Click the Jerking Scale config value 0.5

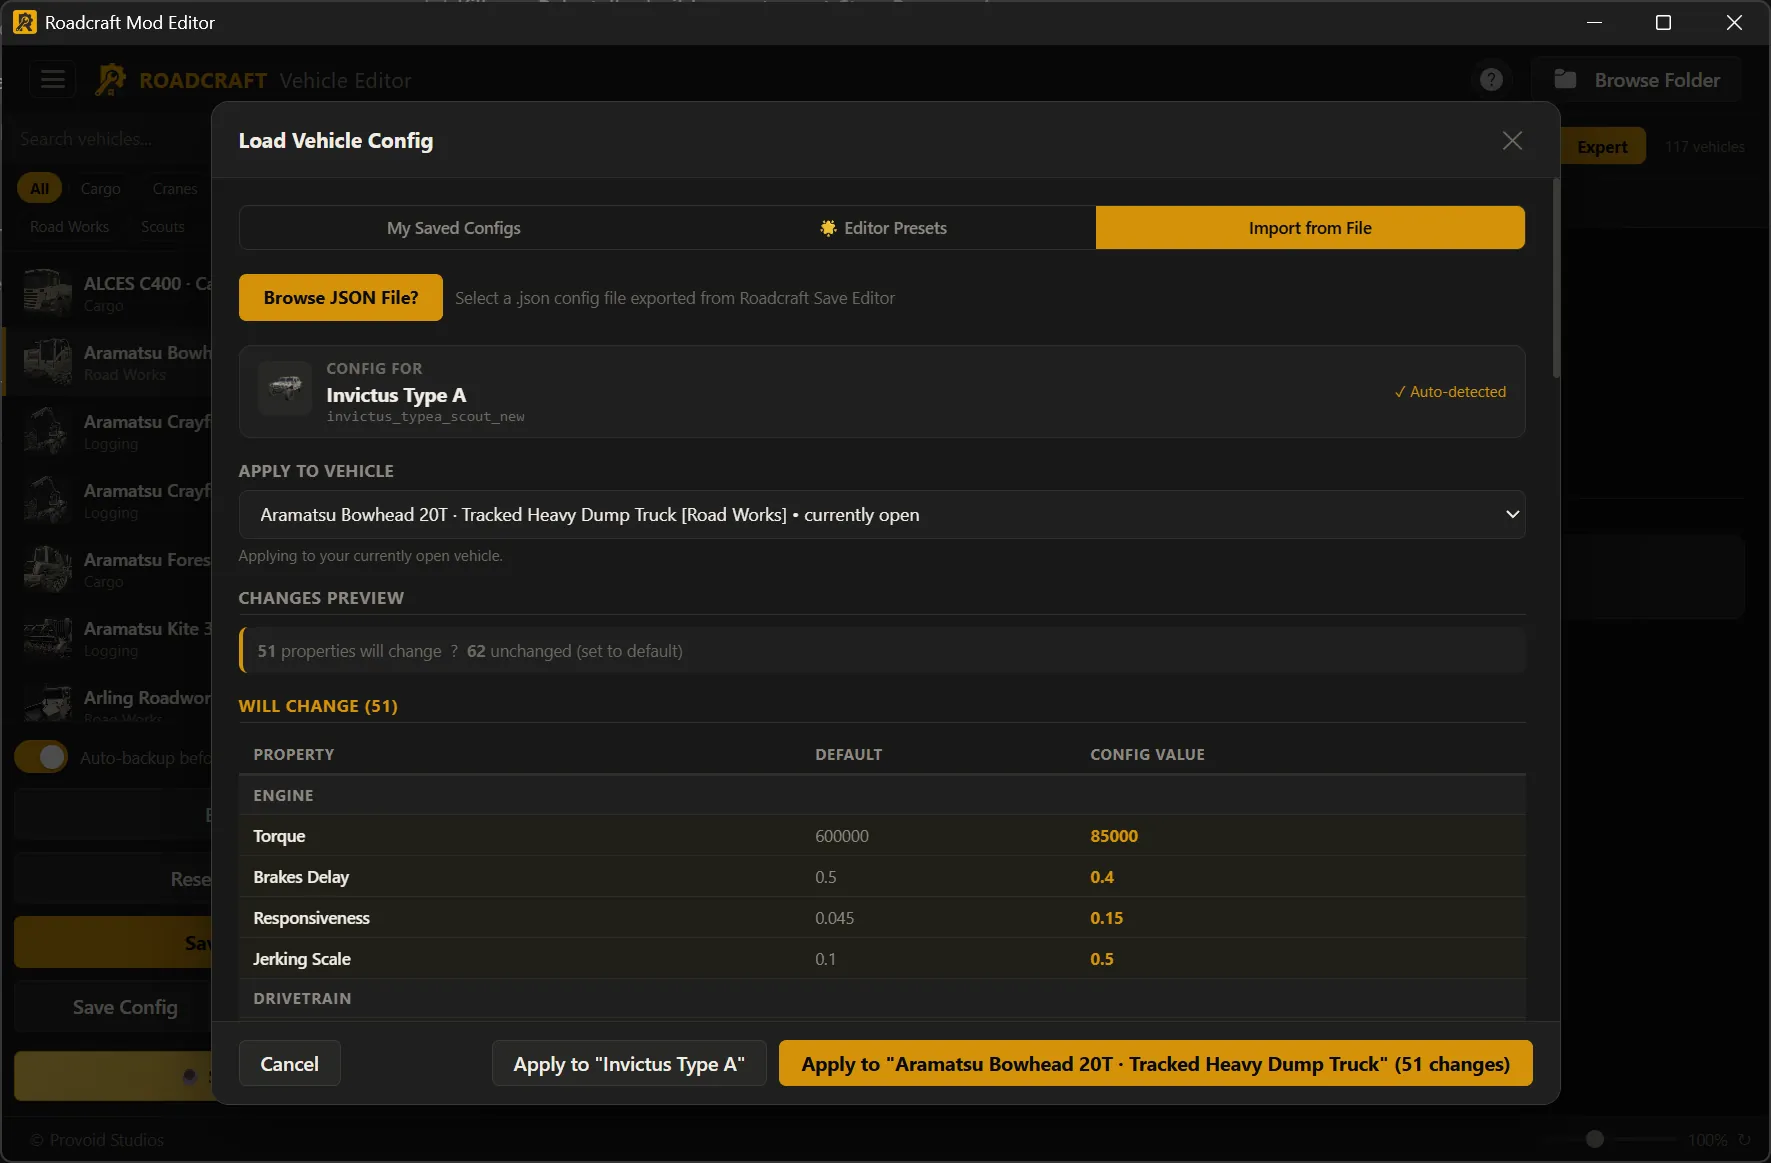pos(1102,959)
